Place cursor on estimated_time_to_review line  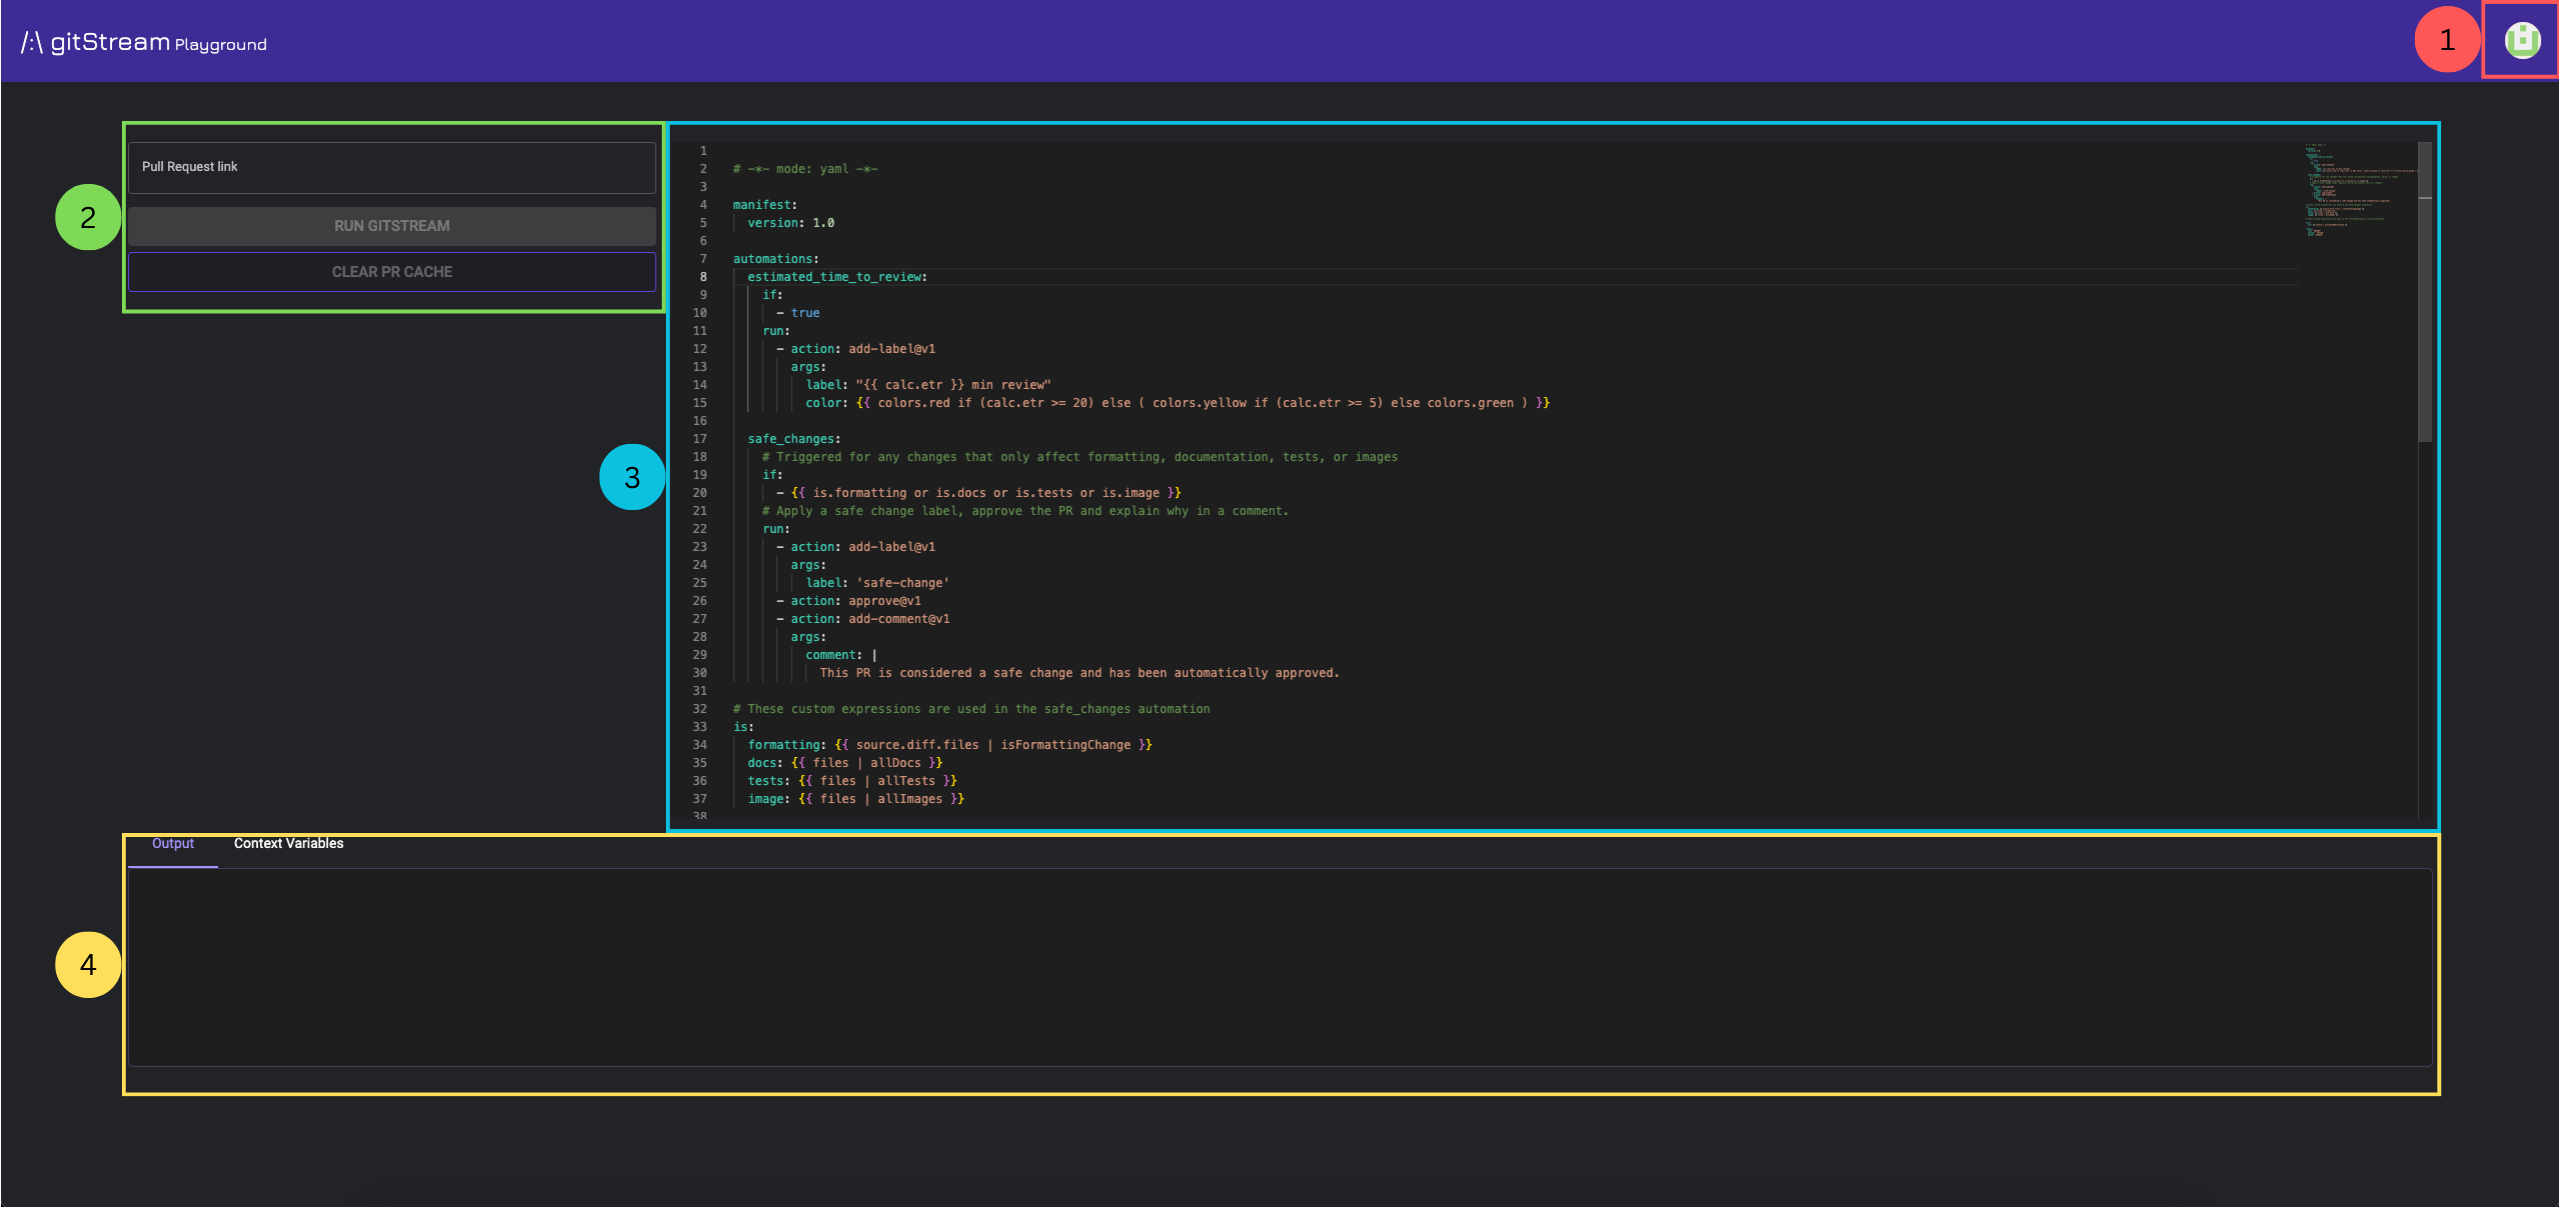point(836,277)
